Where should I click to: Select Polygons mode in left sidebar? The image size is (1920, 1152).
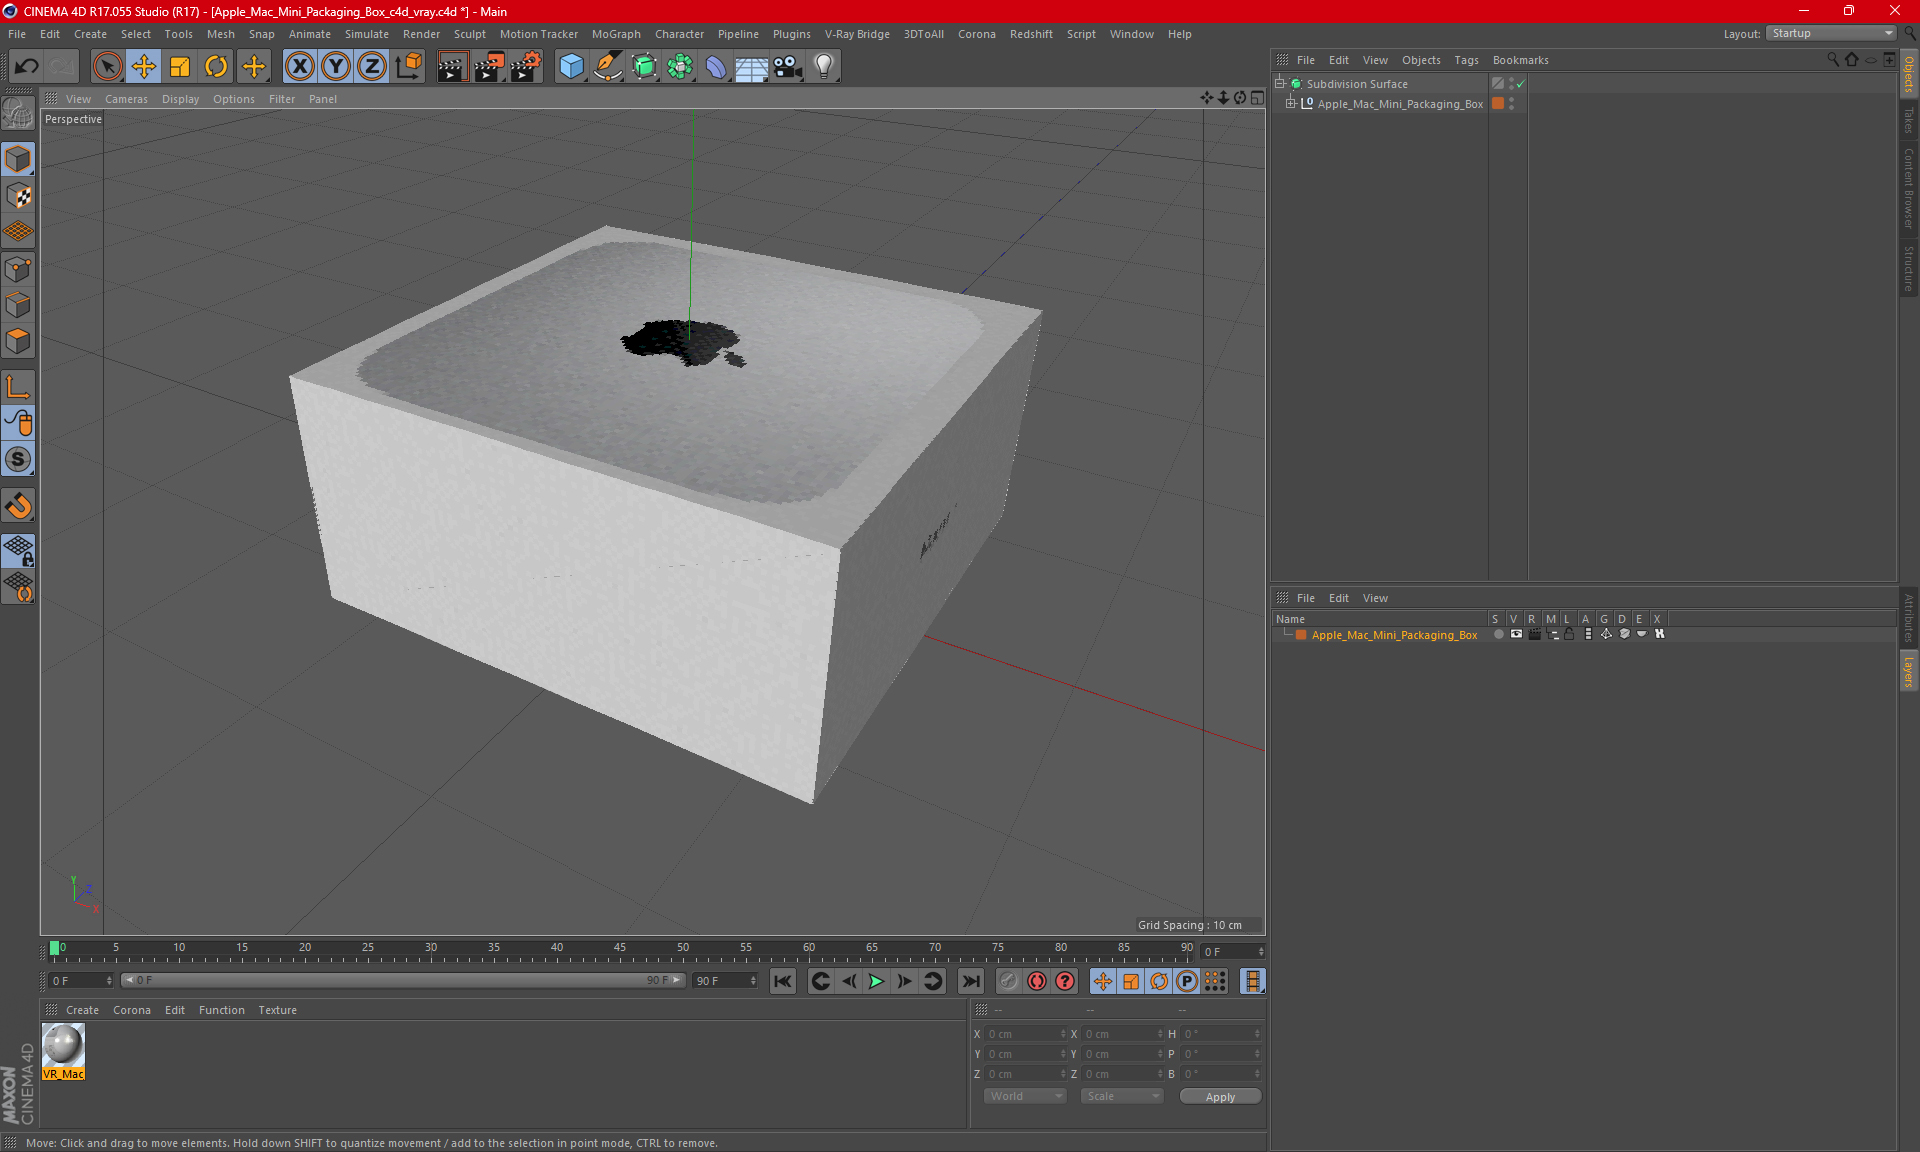[18, 341]
